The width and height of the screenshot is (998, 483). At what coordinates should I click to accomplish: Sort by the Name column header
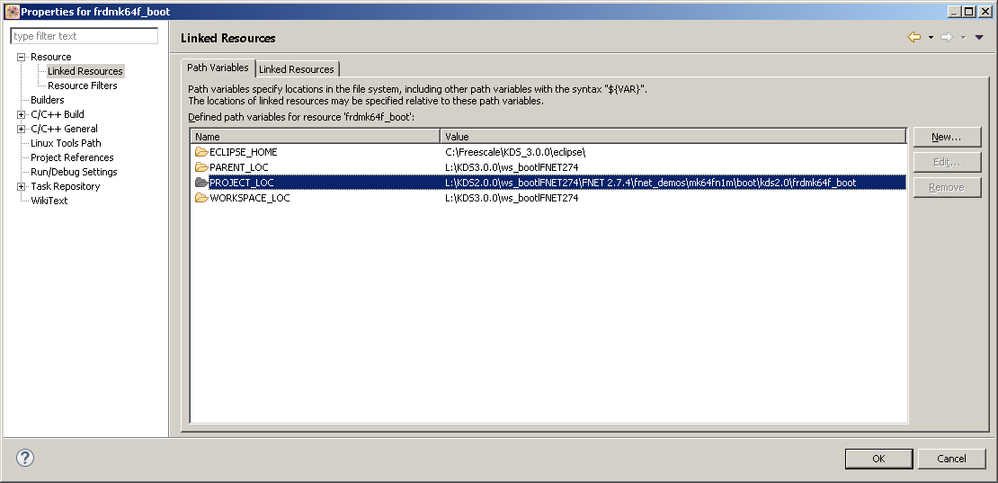[316, 136]
